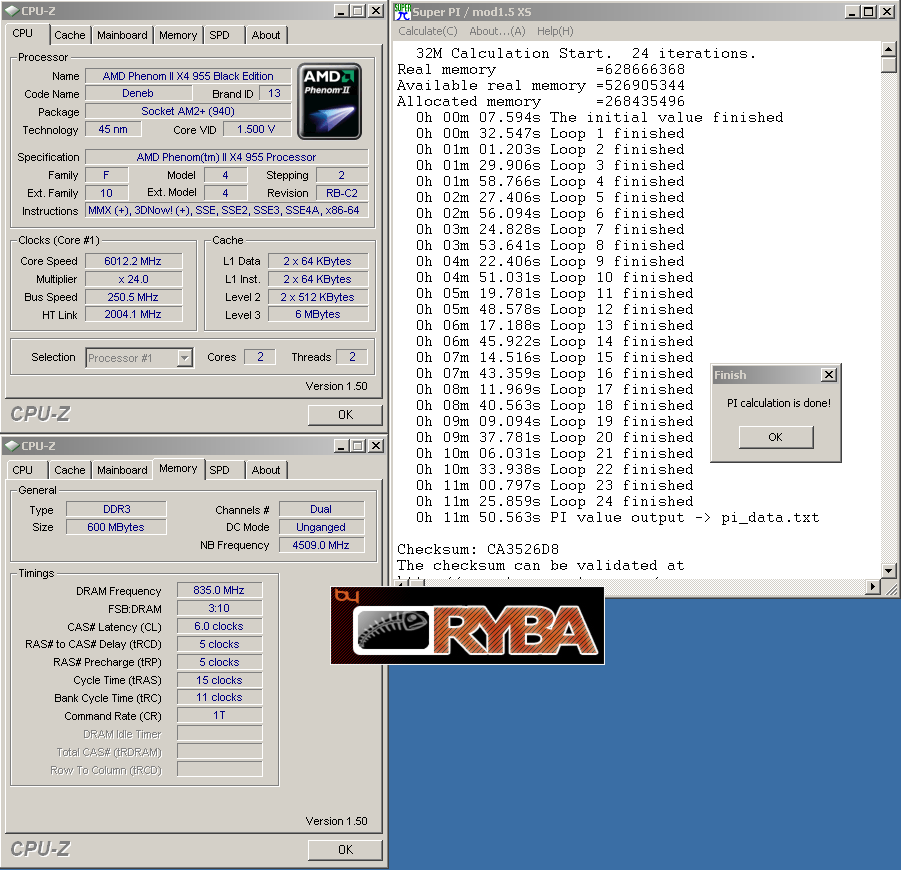
Task: Click the HT Link value '2004.1 MHz'
Action: pos(133,314)
